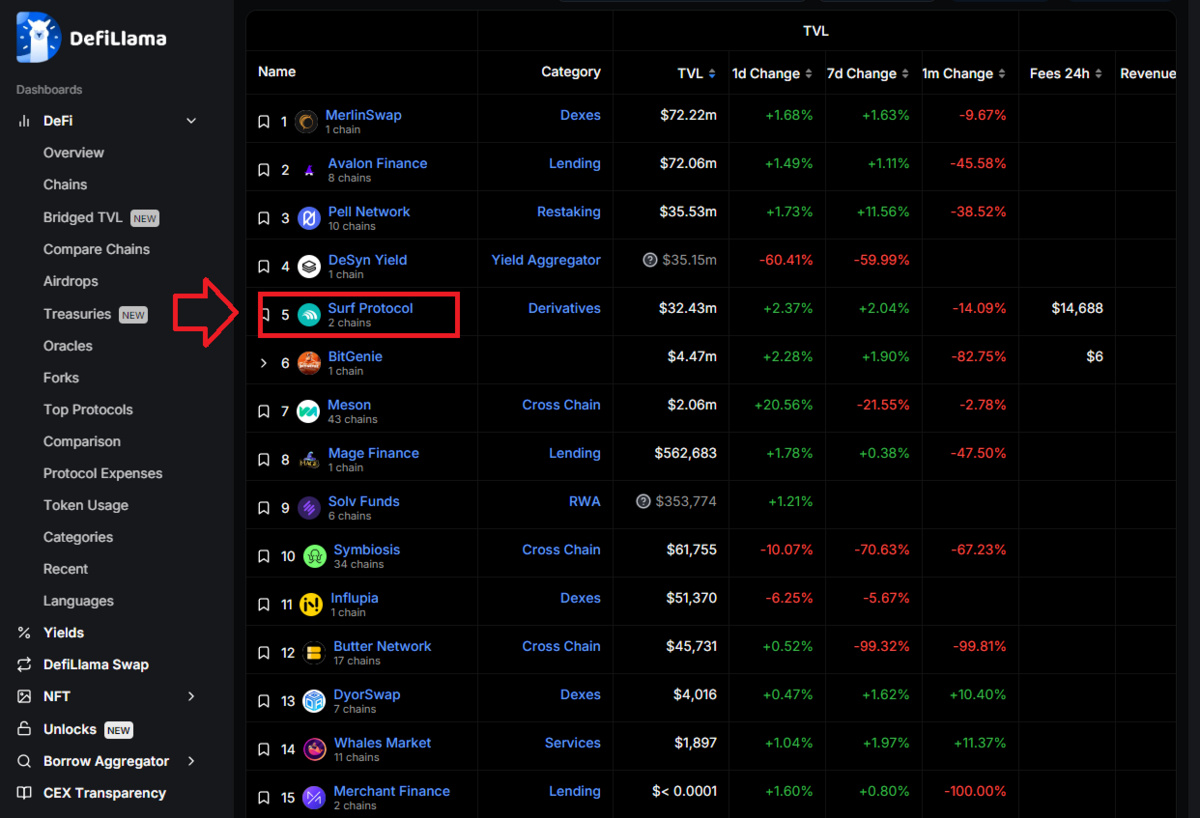
Task: Click the Yields percent icon
Action: [x=24, y=633]
